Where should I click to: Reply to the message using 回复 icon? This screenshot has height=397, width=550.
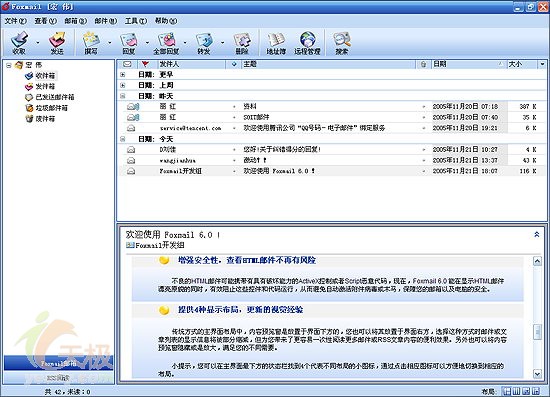click(129, 43)
